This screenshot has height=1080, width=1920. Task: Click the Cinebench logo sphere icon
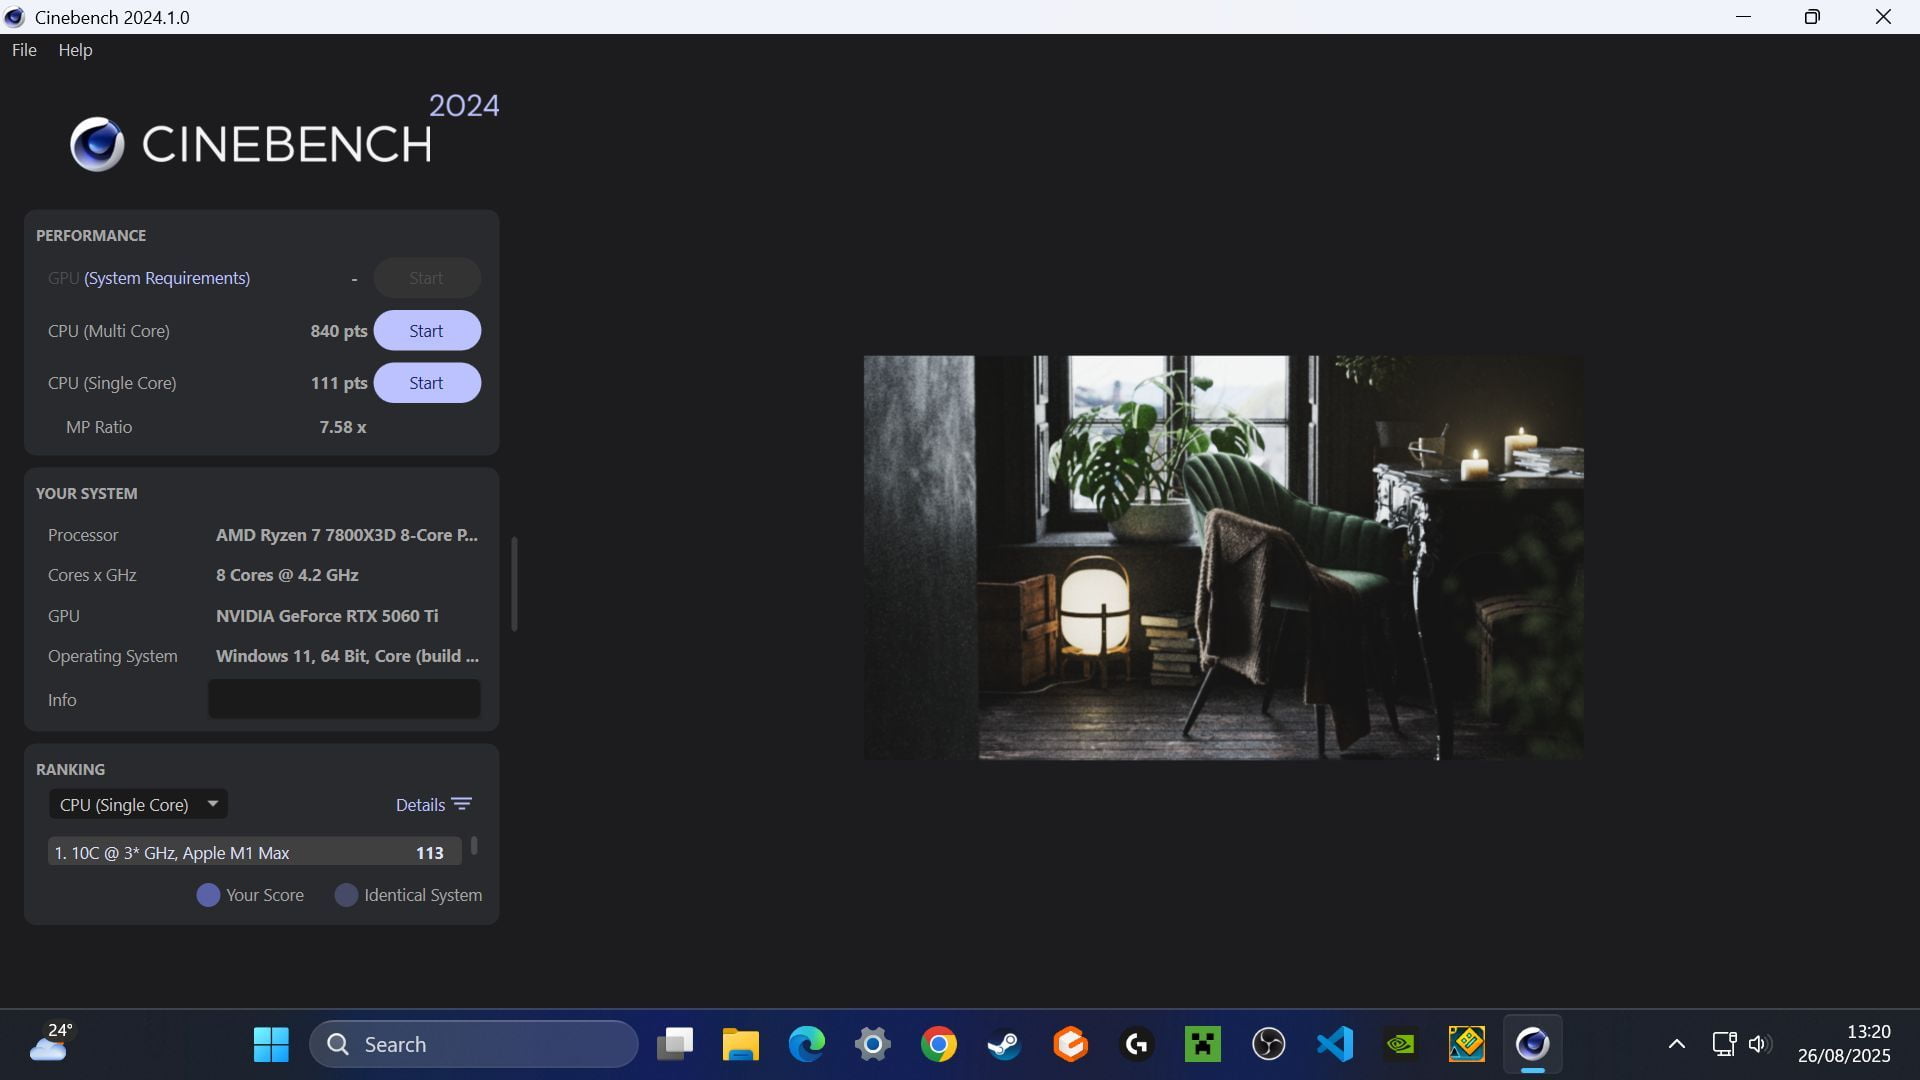click(97, 144)
